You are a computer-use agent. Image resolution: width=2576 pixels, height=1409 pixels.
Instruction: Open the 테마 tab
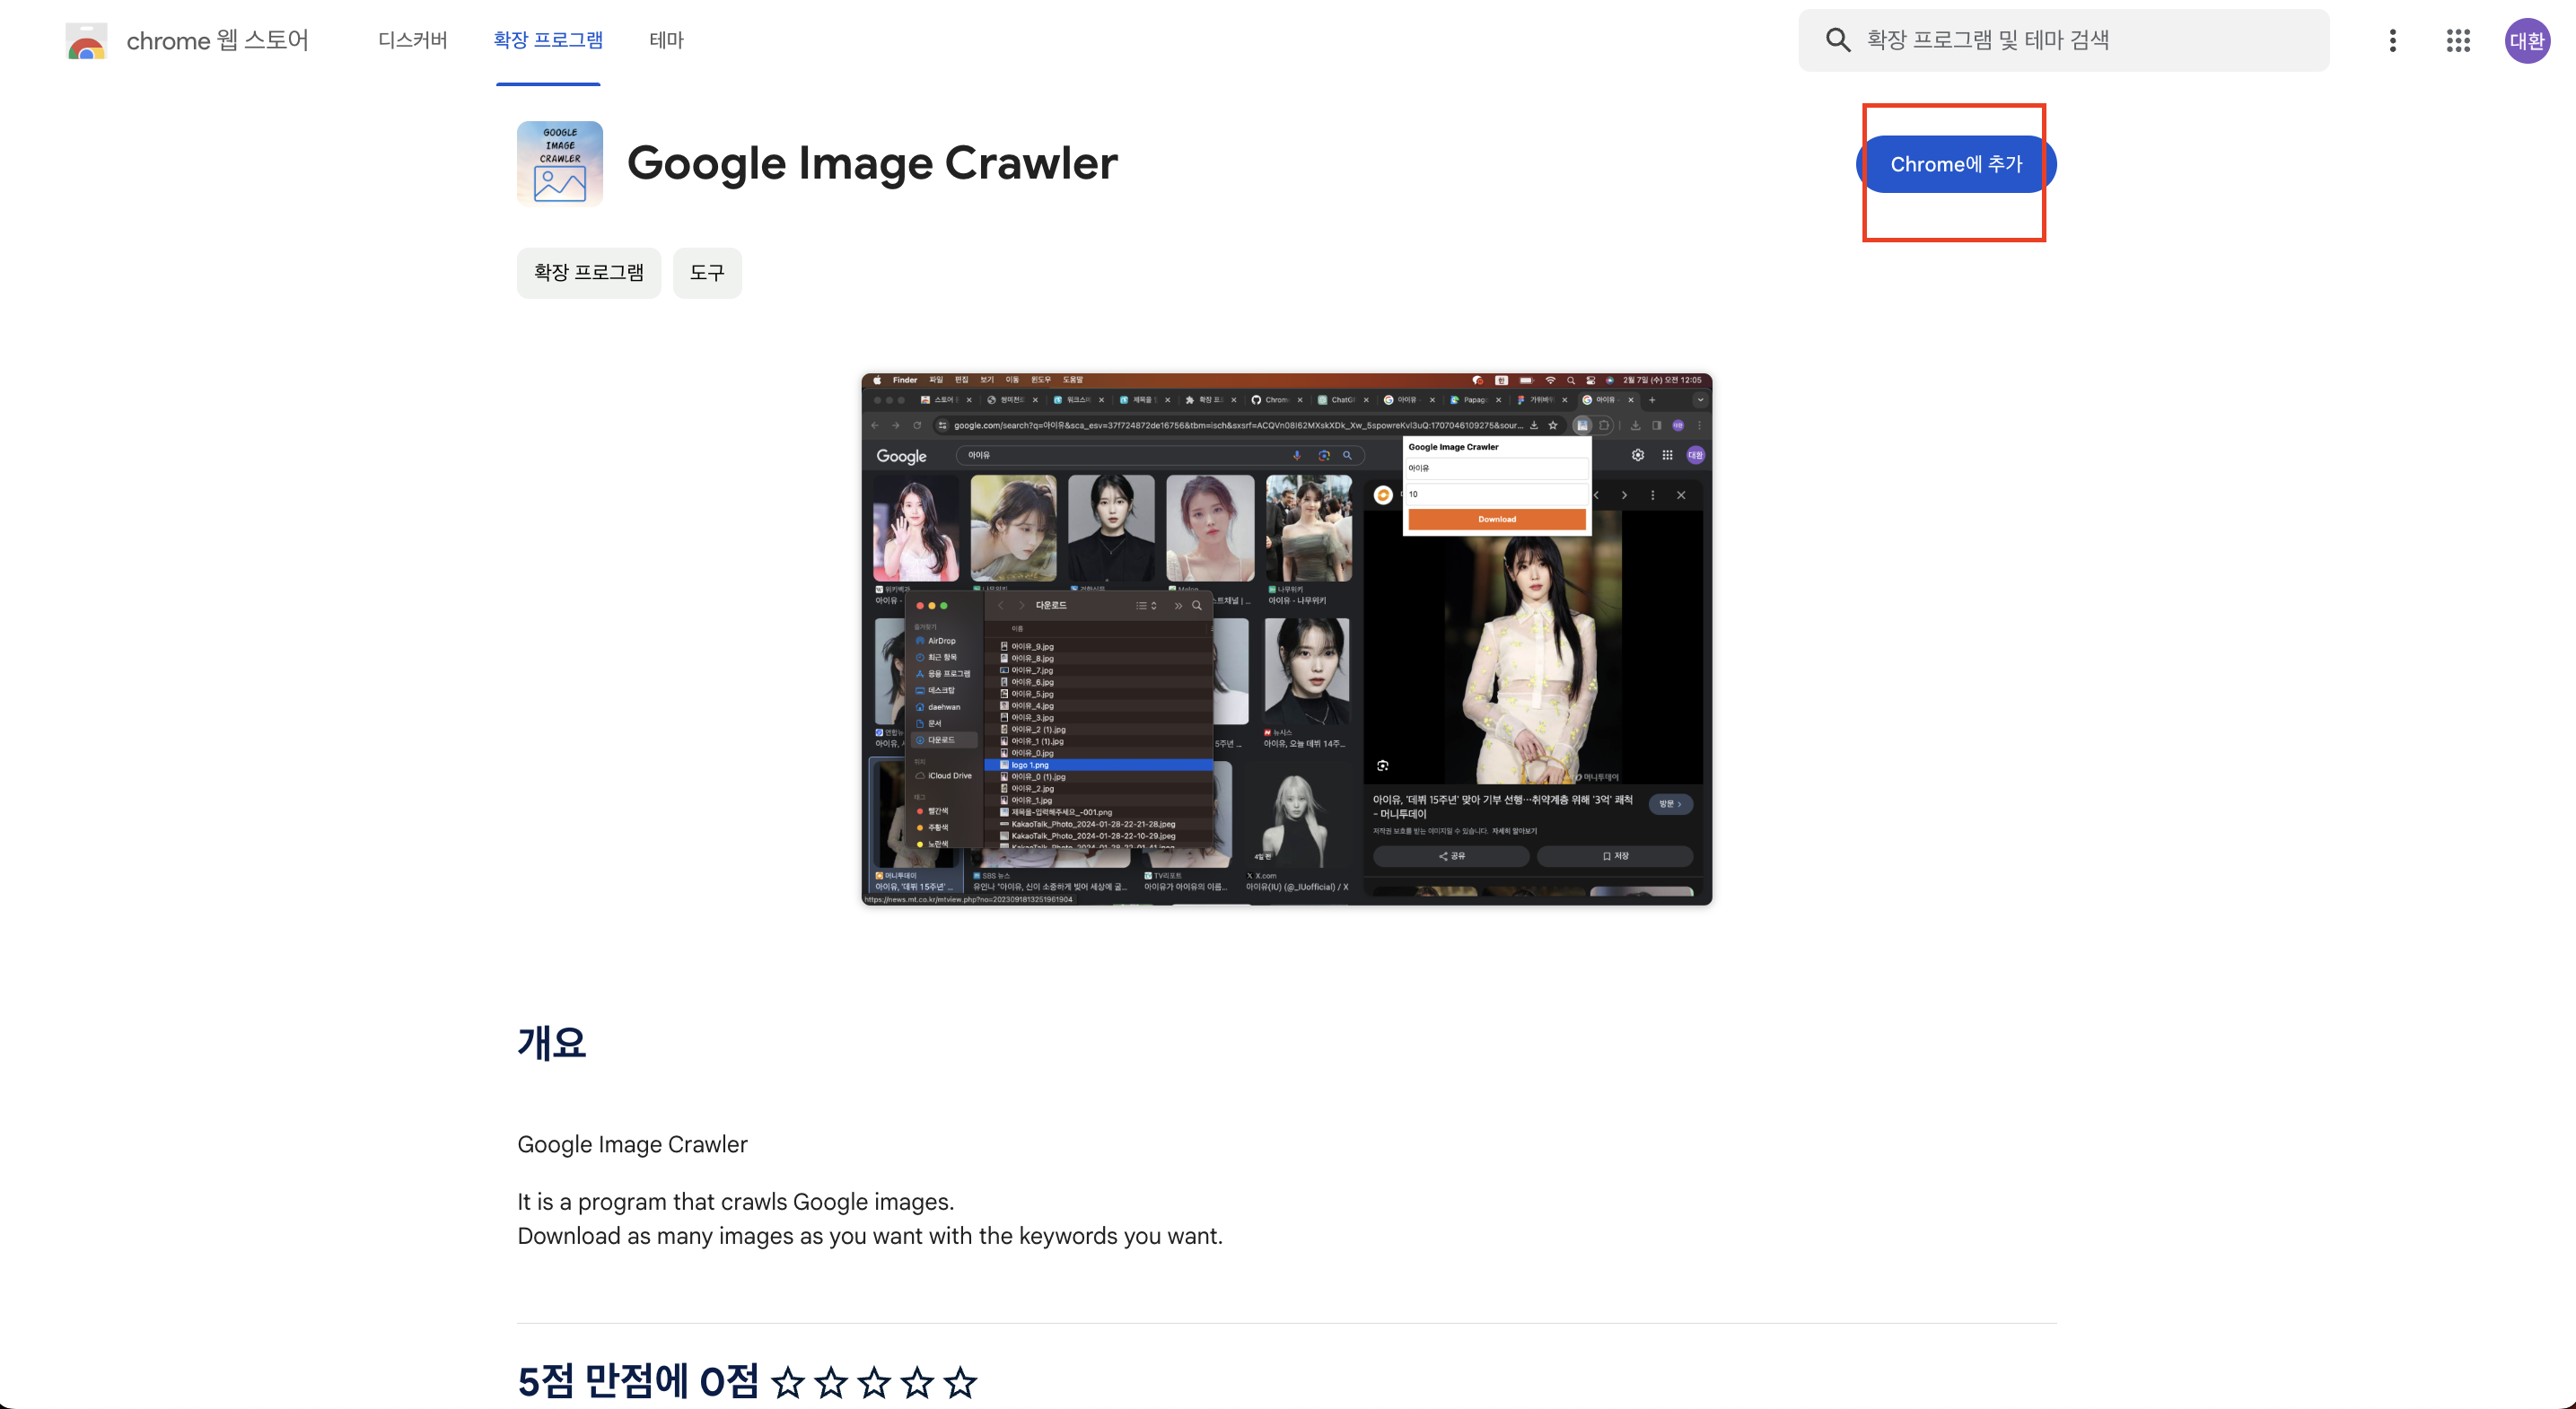click(666, 40)
